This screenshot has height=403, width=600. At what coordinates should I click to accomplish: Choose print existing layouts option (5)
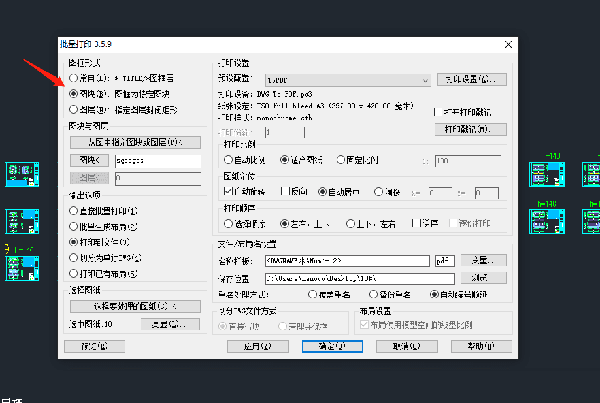click(x=73, y=274)
